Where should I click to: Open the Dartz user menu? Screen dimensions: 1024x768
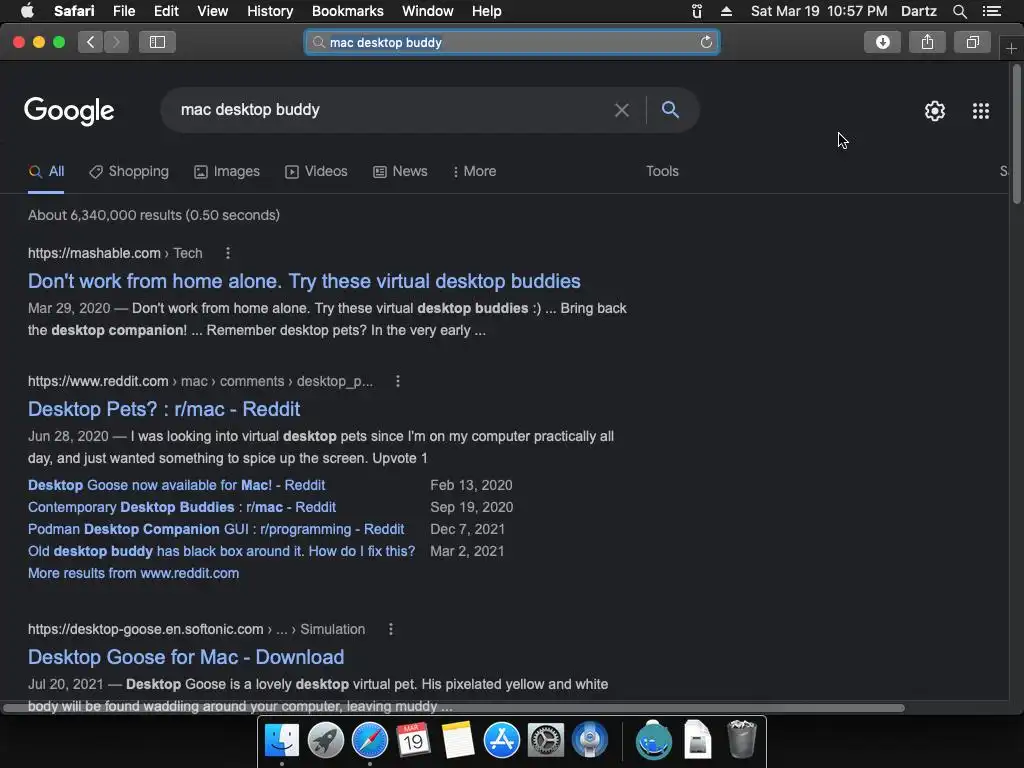tap(918, 11)
